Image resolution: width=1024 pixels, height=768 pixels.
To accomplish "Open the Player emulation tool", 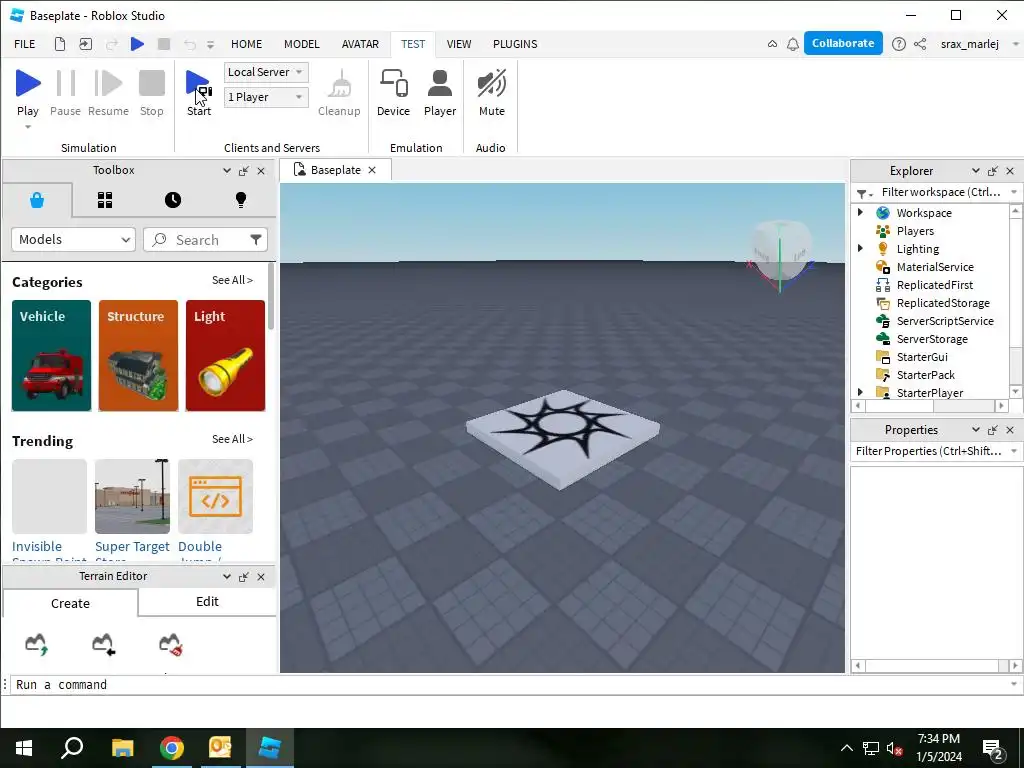I will tap(440, 93).
